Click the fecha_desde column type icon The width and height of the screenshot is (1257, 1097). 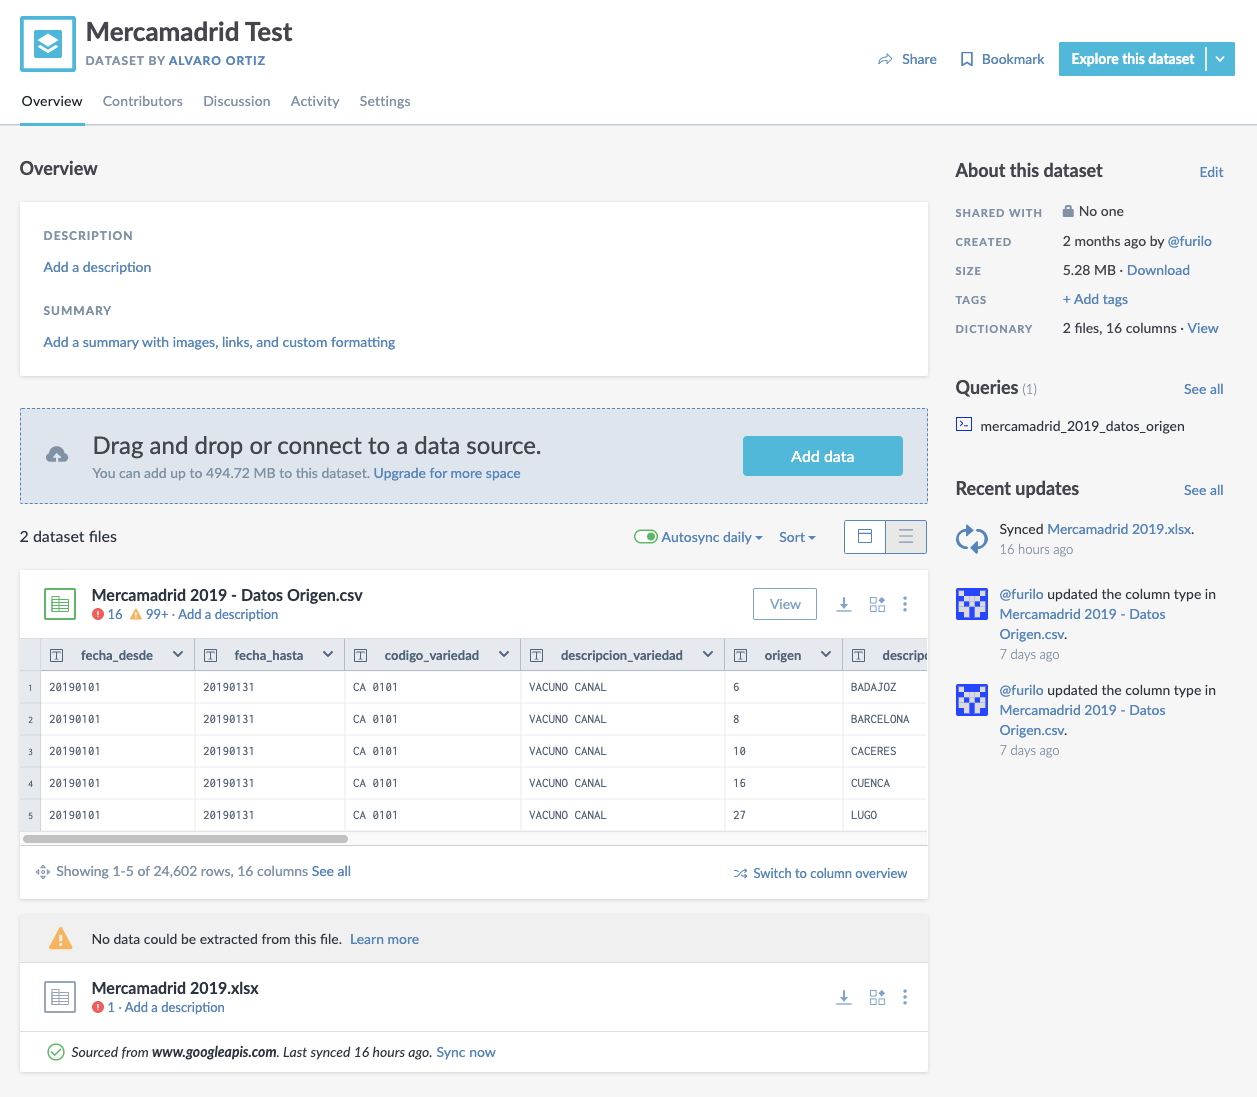click(57, 655)
